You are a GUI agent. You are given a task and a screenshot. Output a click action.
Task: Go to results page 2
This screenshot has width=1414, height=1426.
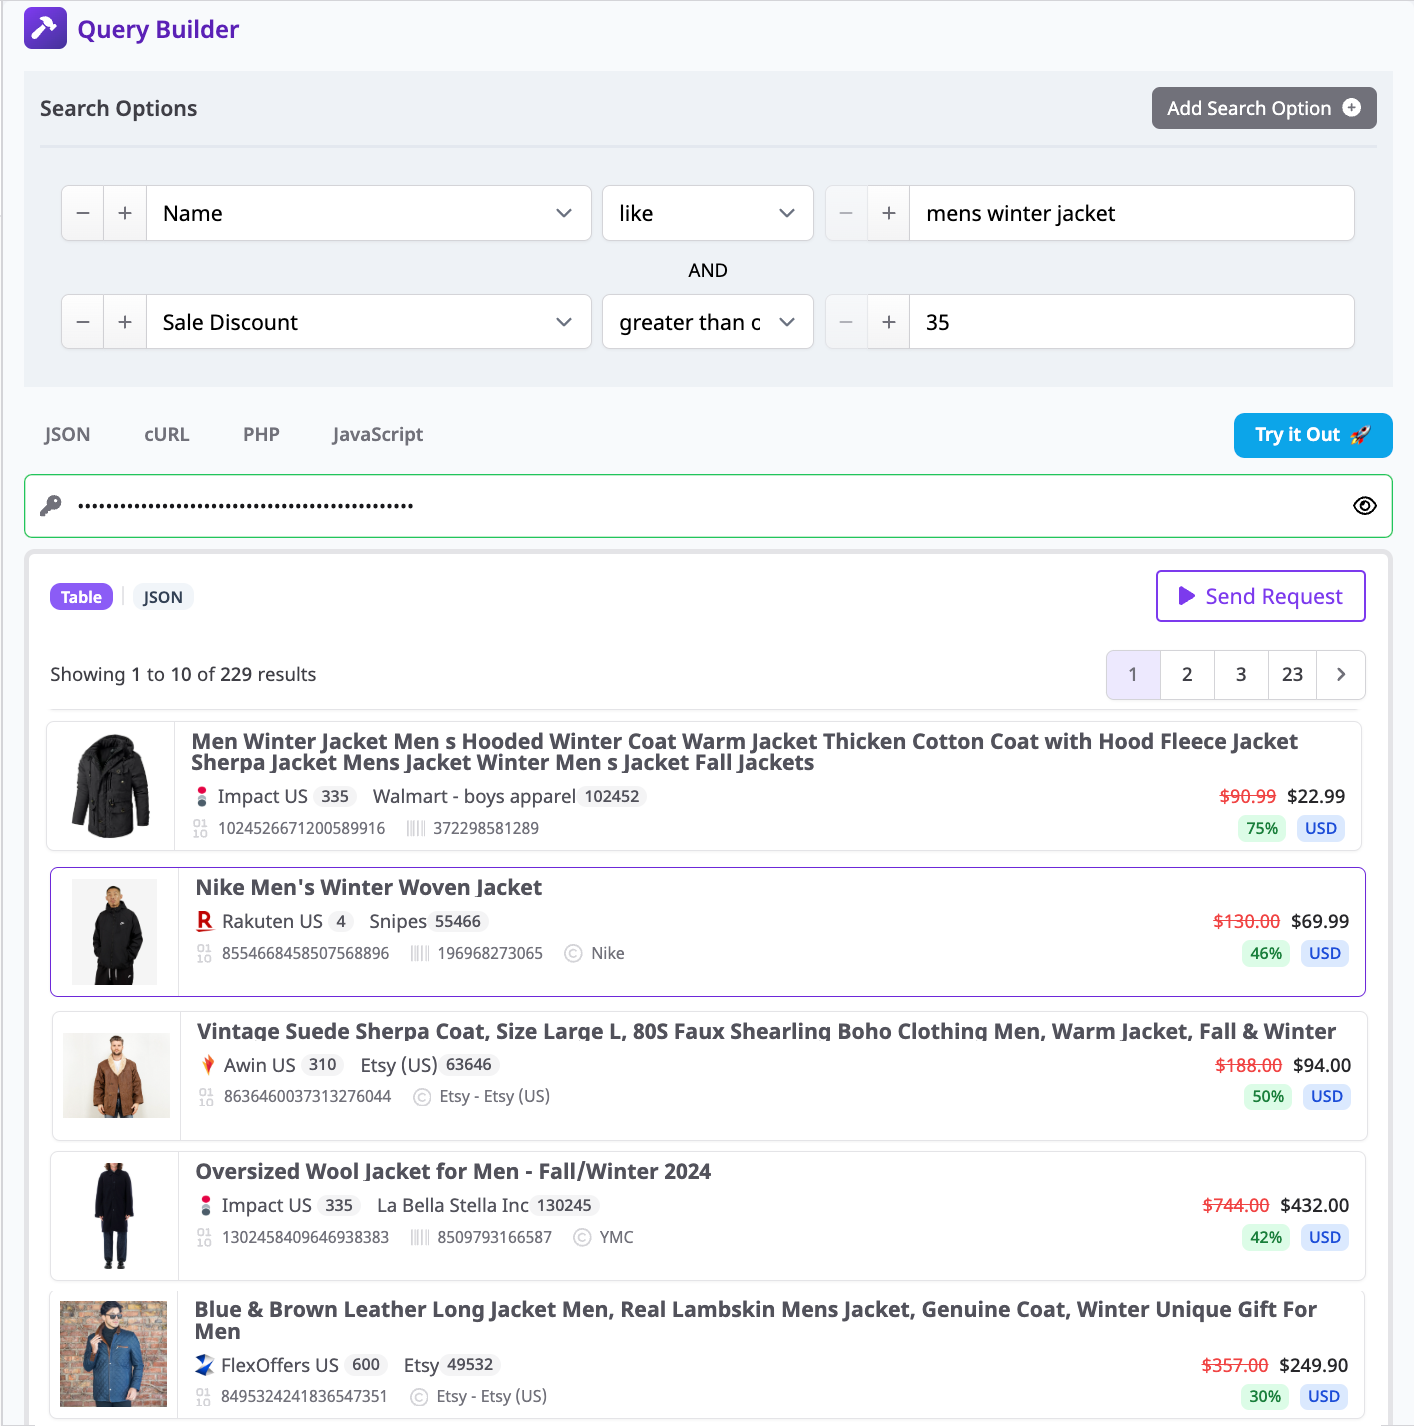1187,675
